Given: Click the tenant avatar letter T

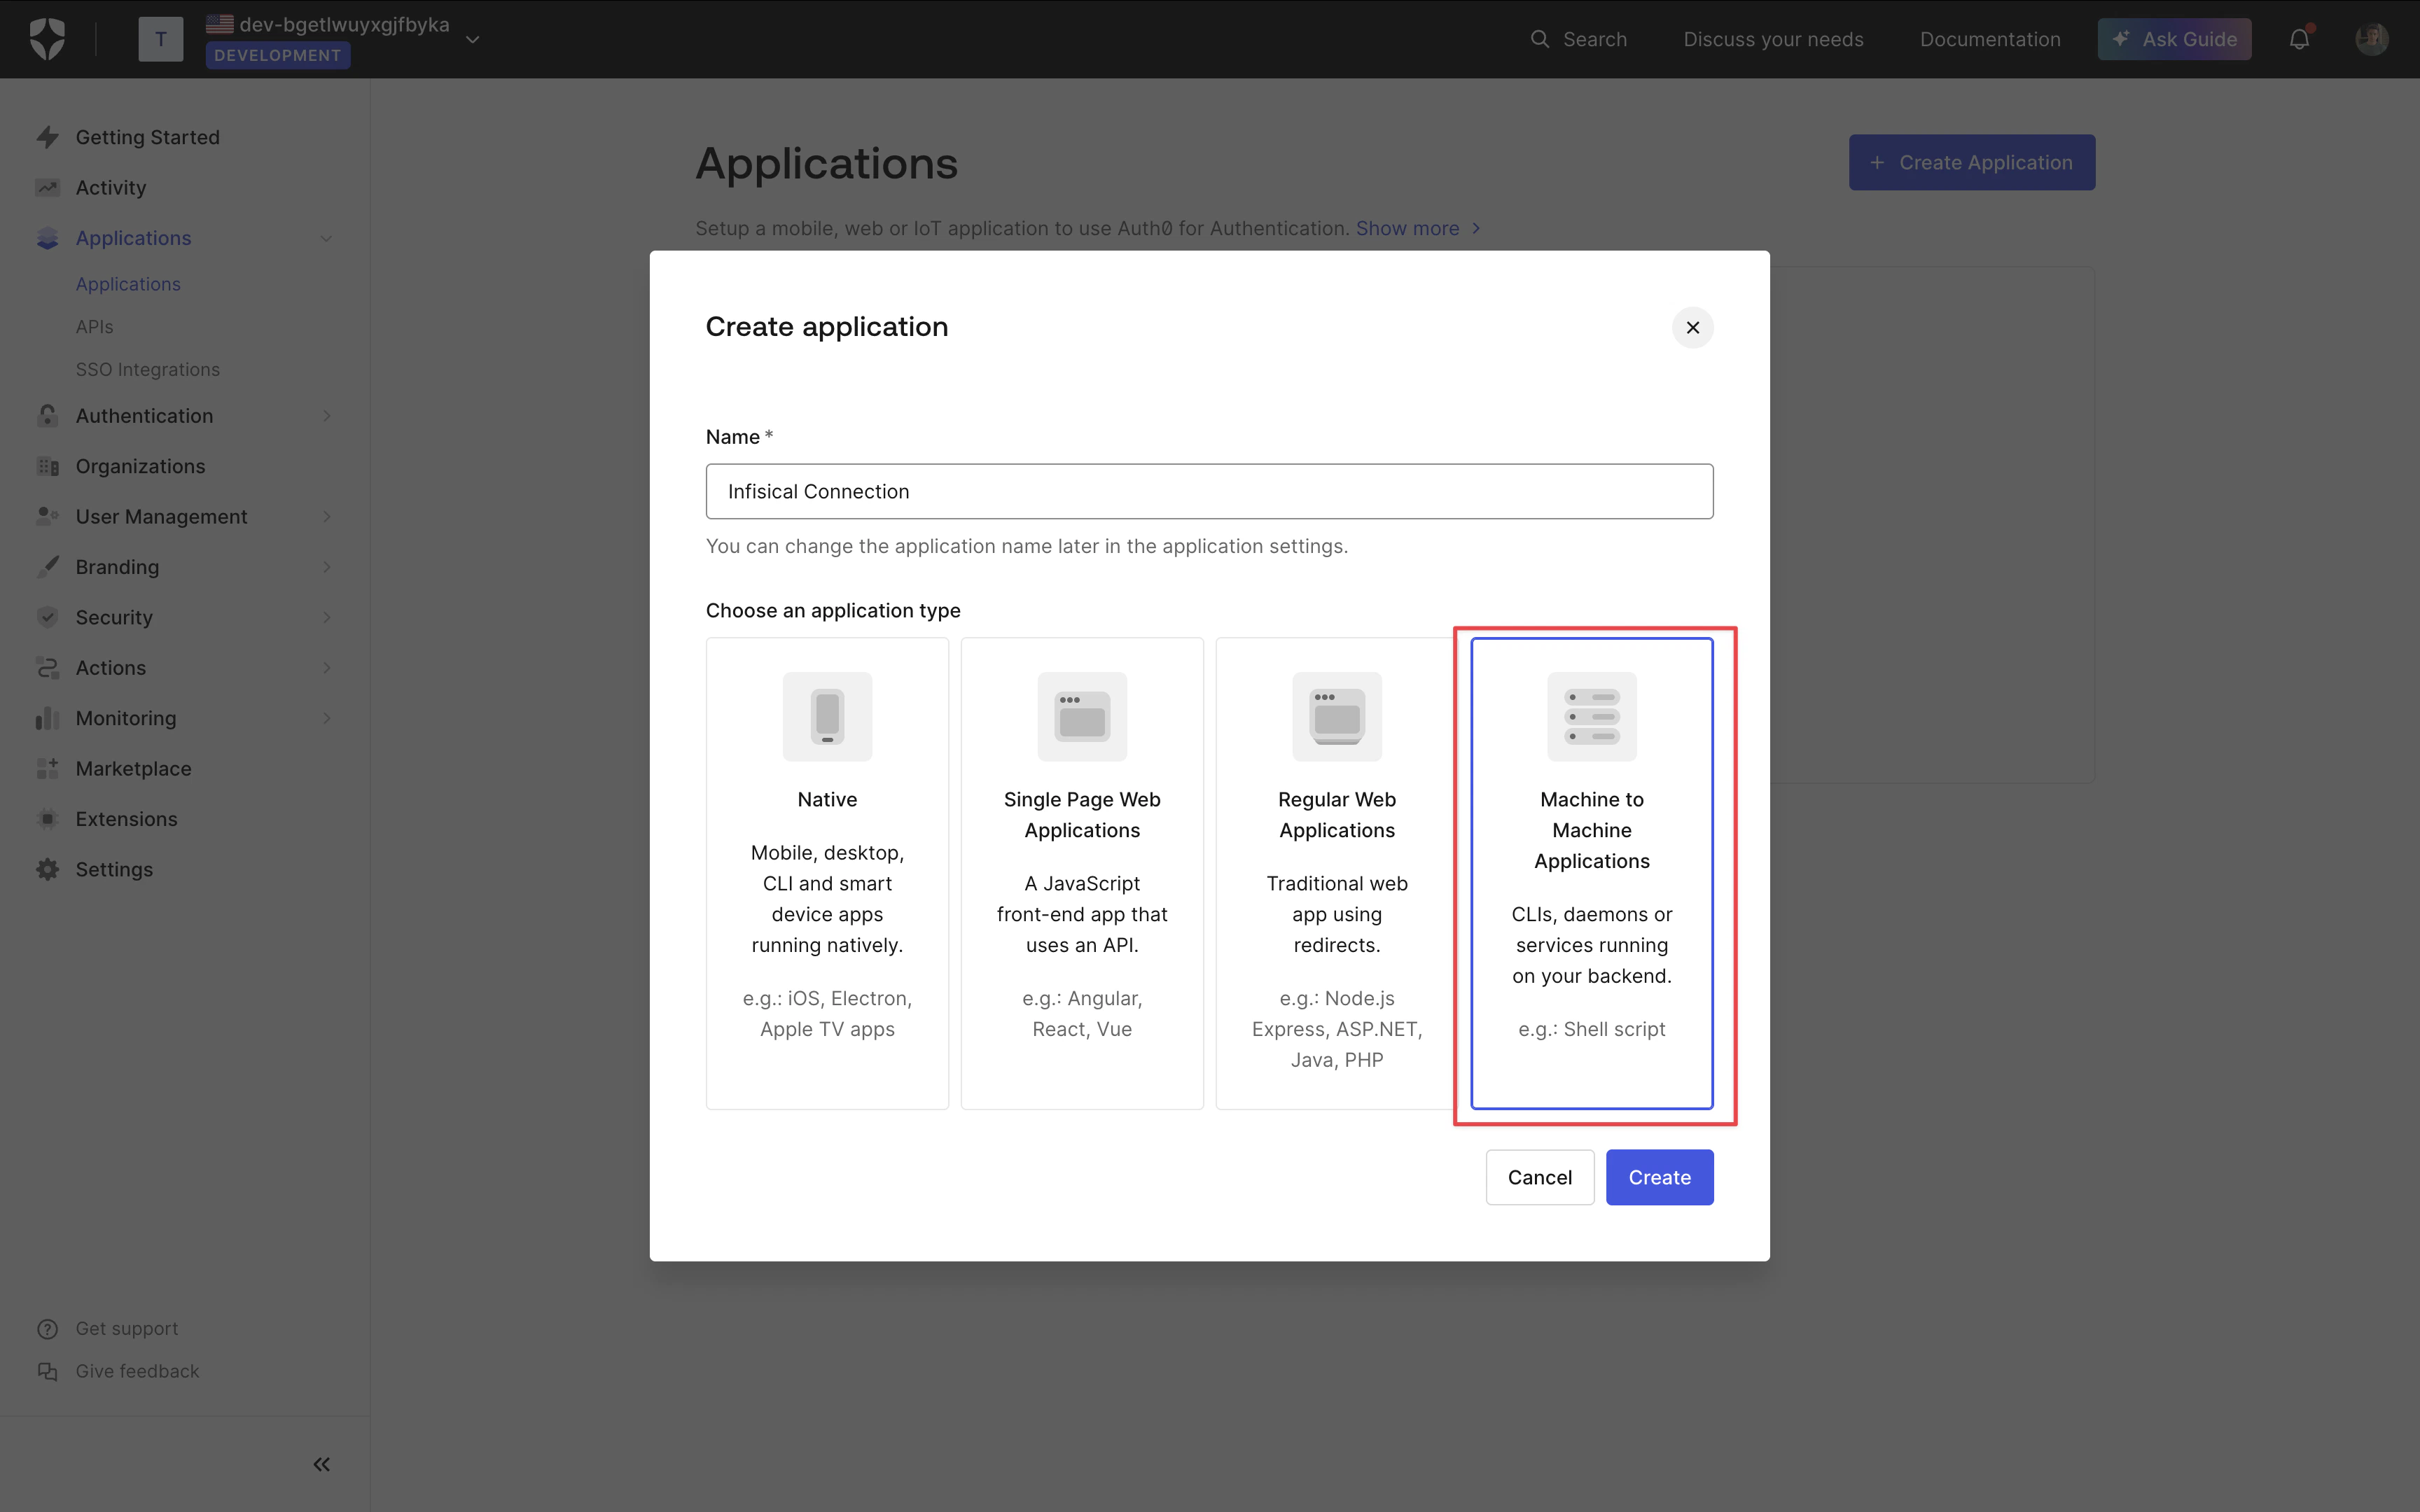Looking at the screenshot, I should click(x=161, y=39).
